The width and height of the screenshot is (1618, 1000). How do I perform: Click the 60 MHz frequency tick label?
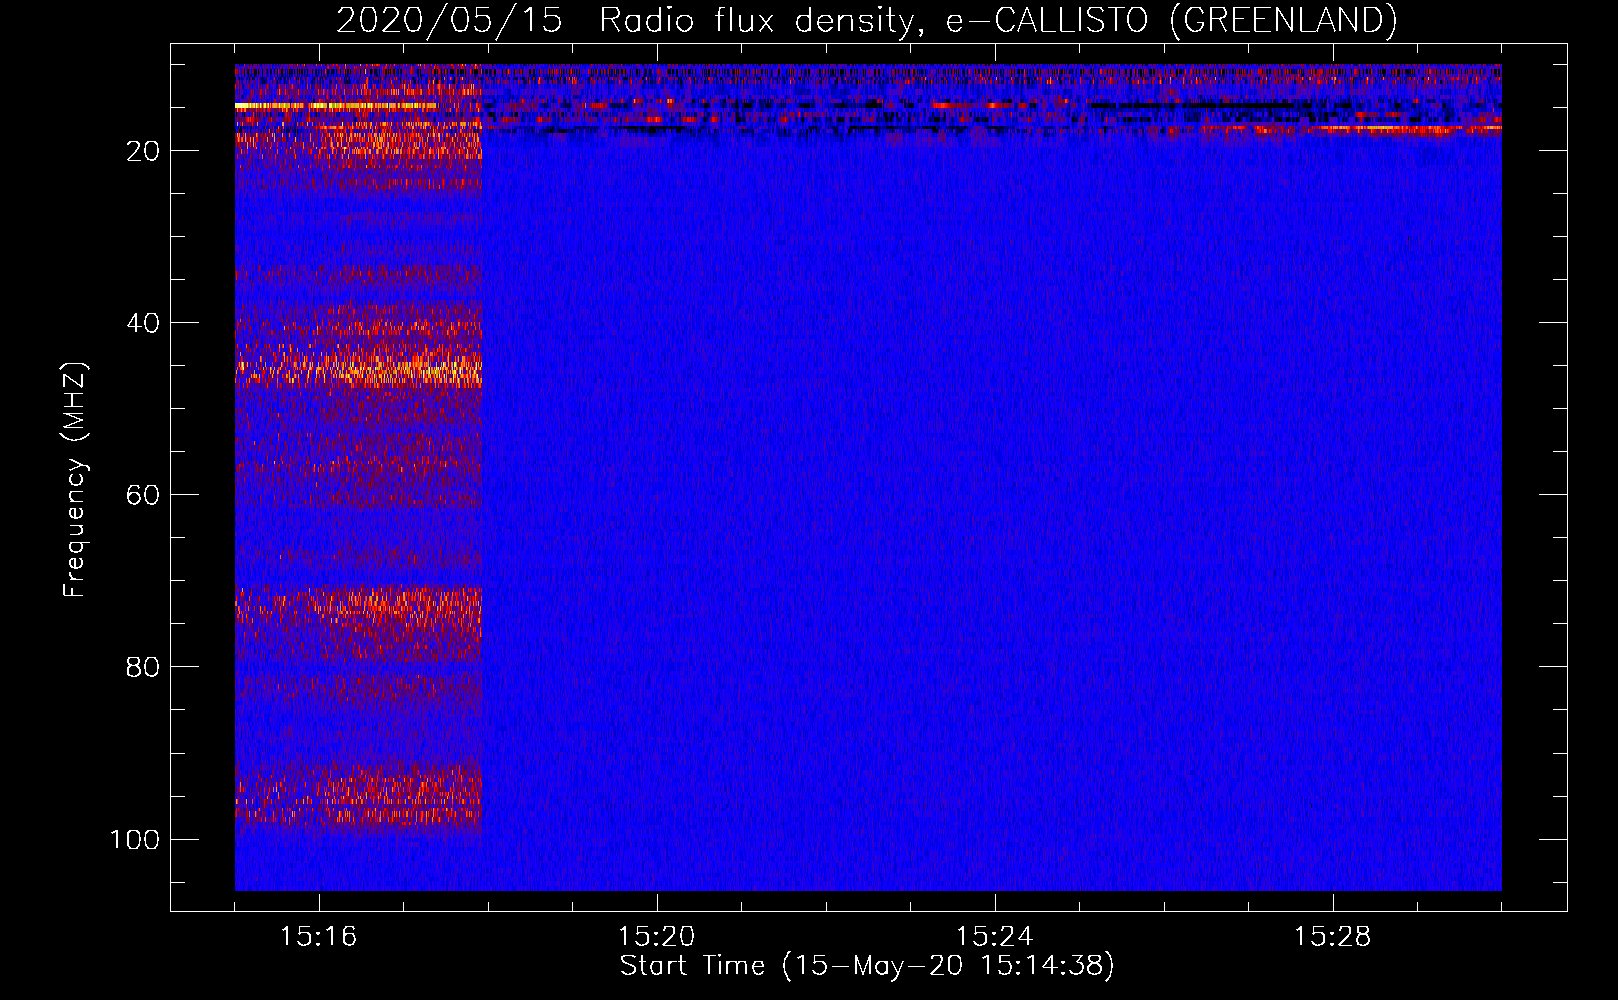[x=143, y=495]
